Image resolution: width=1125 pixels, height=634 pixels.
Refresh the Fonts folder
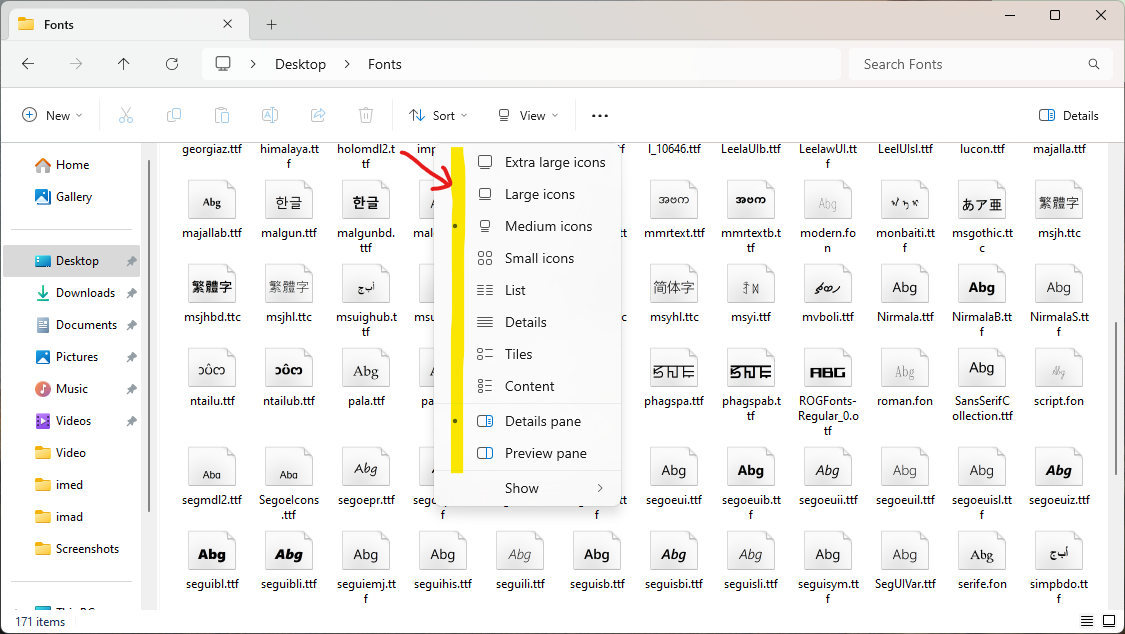click(172, 64)
